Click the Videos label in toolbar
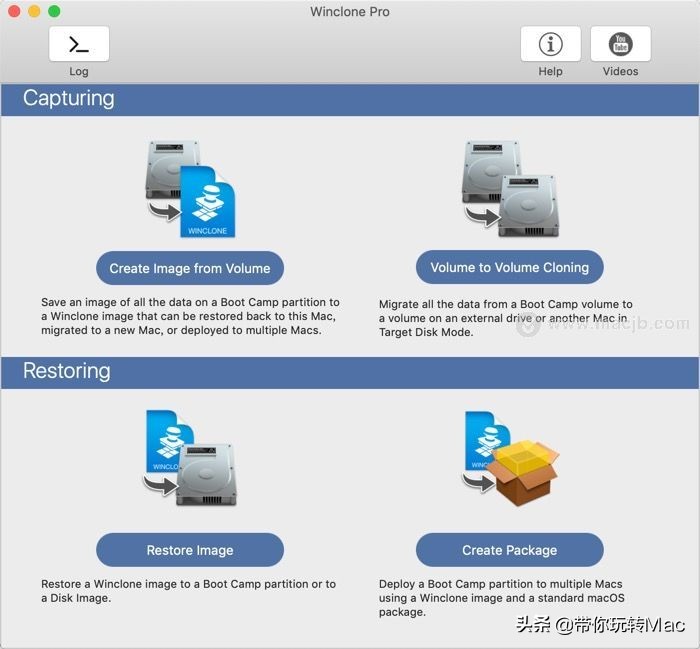The image size is (700, 649). 621,71
